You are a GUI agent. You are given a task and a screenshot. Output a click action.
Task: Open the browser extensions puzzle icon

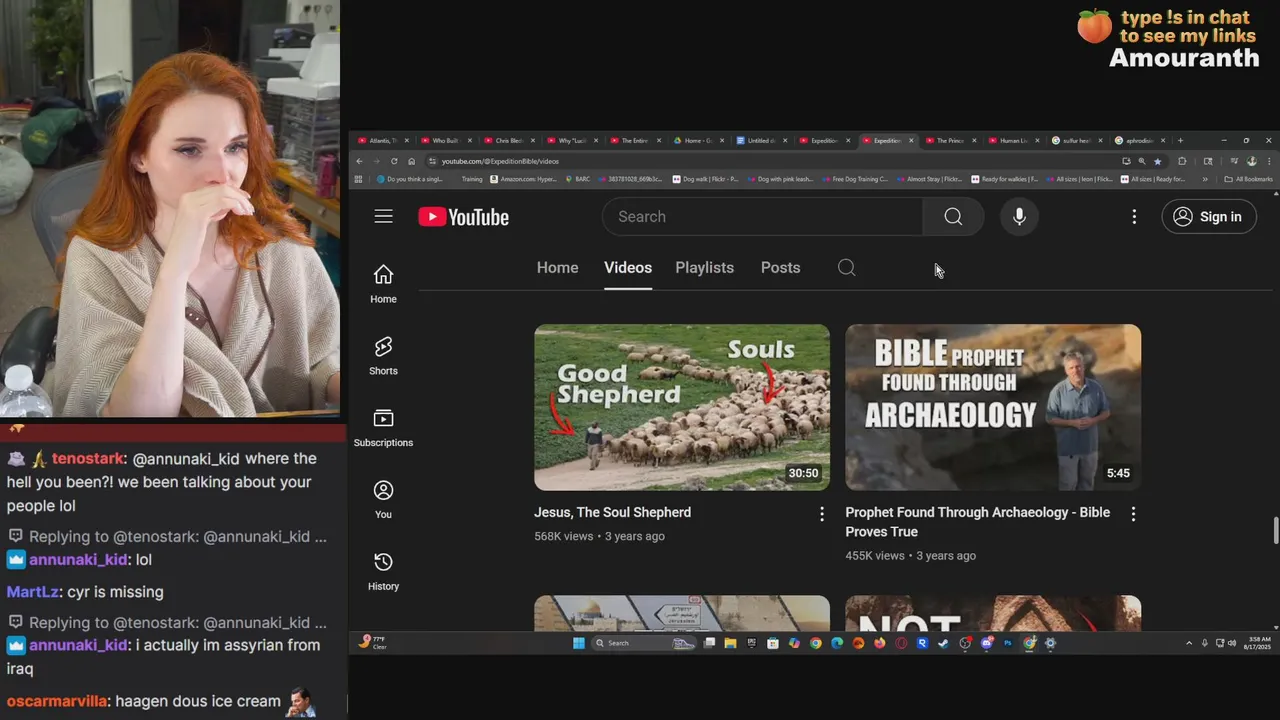[1182, 161]
